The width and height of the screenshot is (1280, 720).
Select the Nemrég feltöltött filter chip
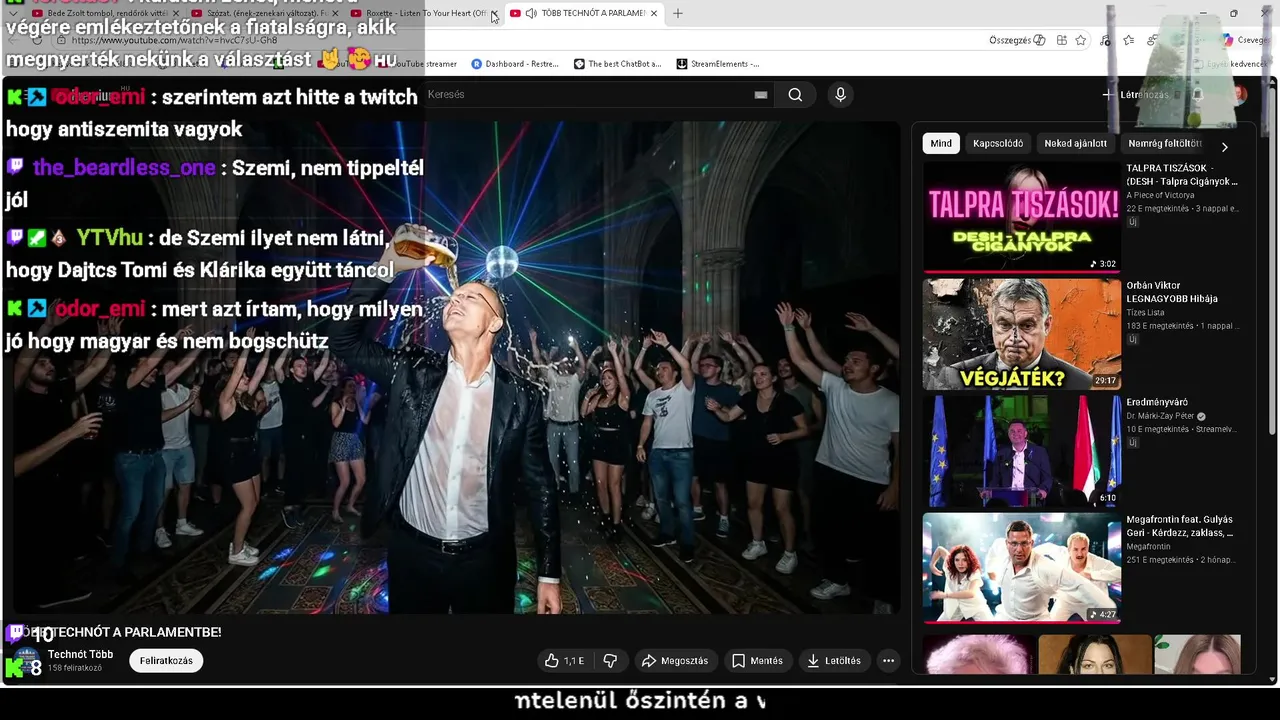1164,143
